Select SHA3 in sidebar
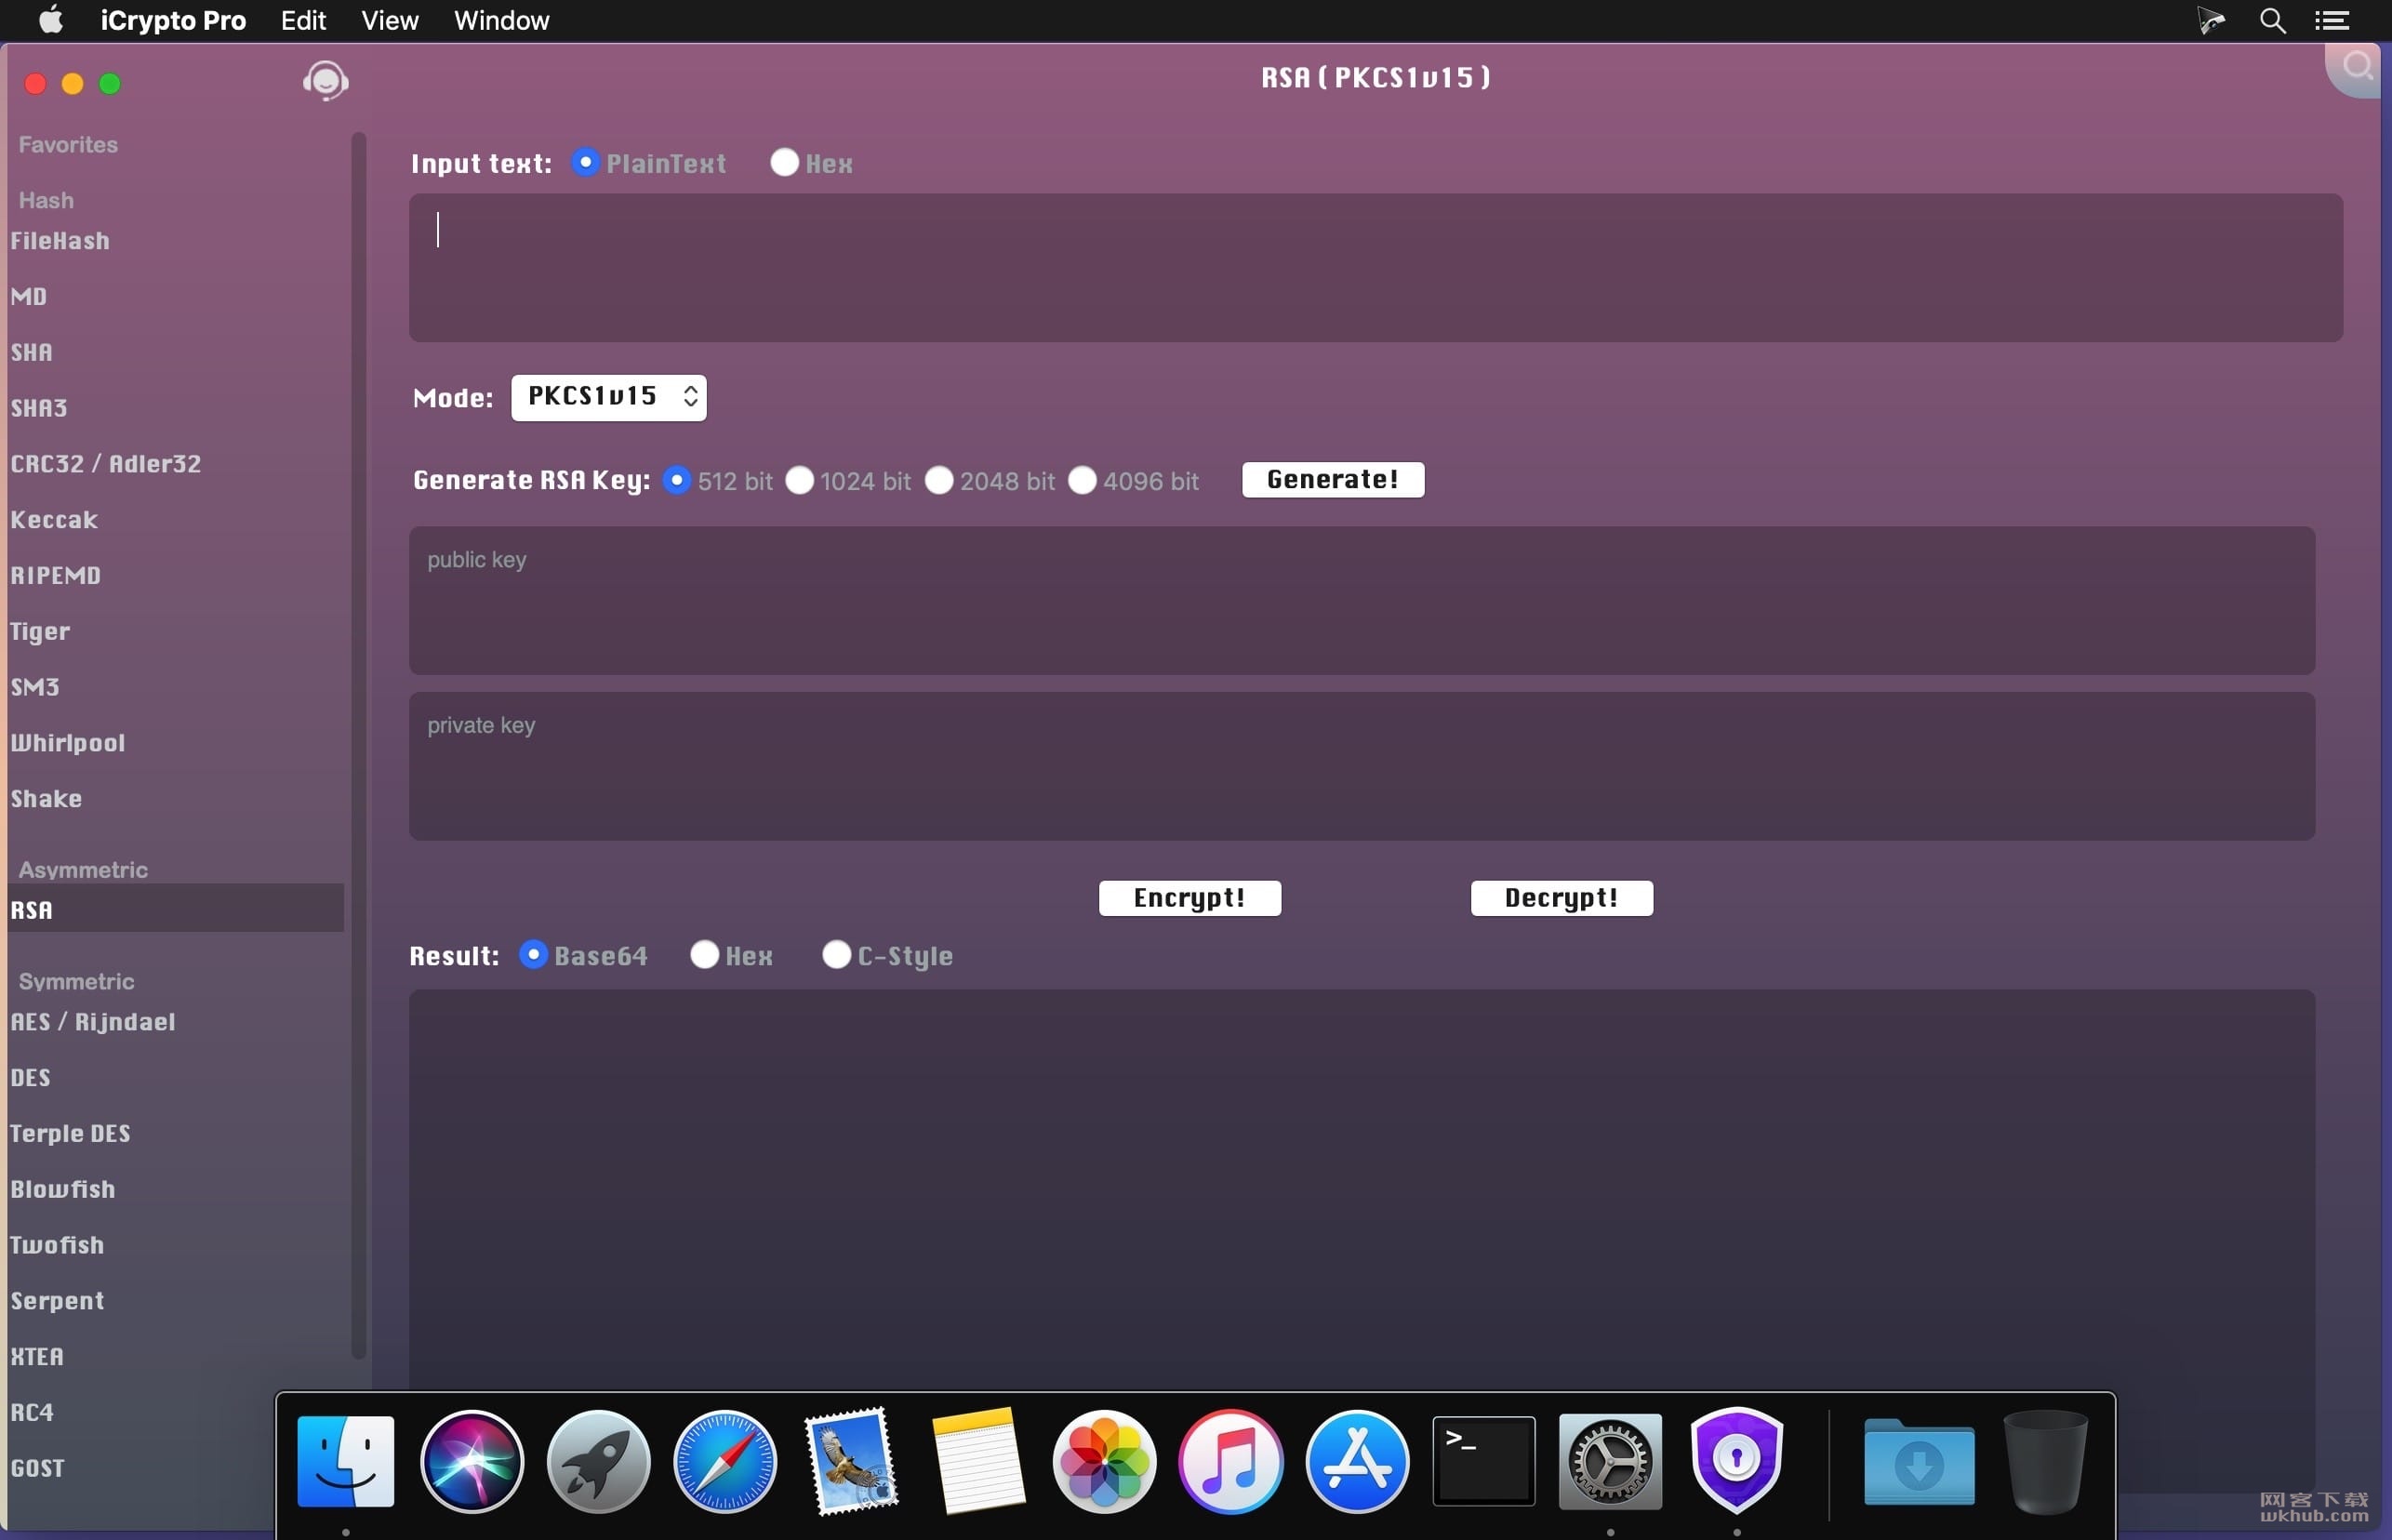This screenshot has width=2392, height=1540. point(39,408)
